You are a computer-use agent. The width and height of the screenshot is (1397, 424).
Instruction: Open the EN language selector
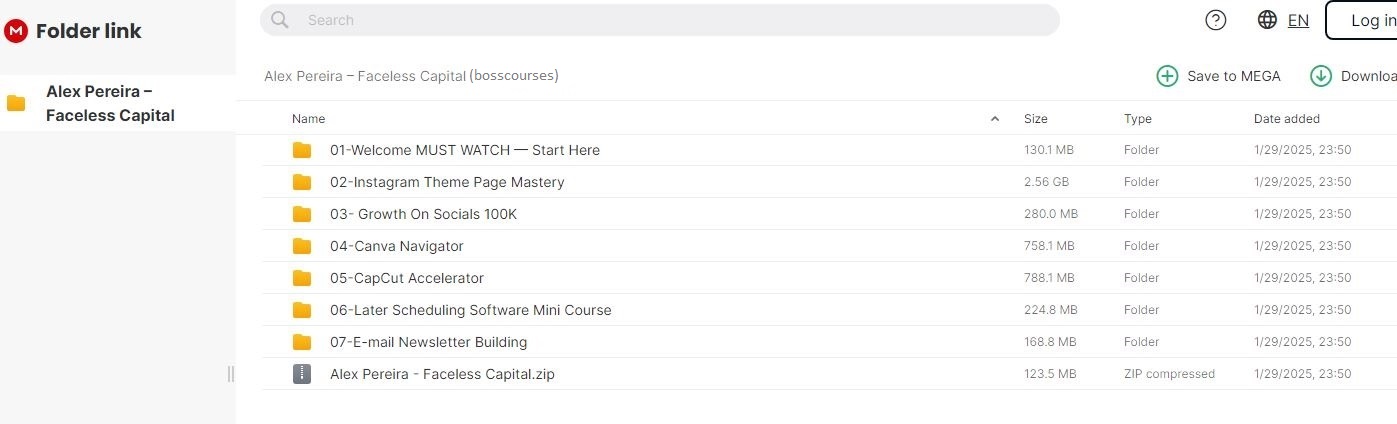(x=1298, y=20)
